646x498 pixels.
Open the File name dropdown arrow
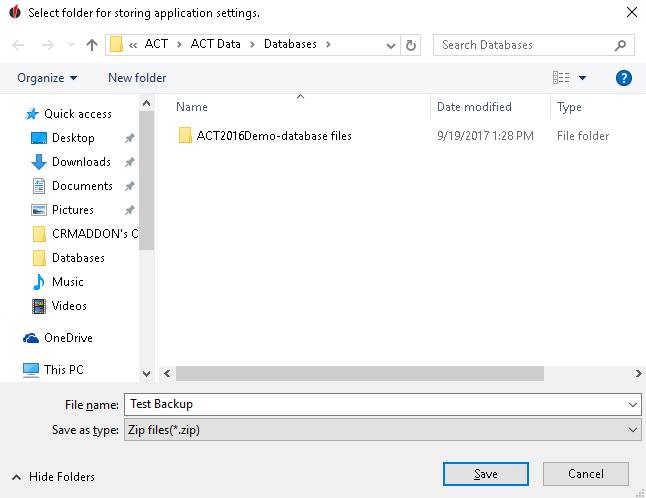[633, 404]
